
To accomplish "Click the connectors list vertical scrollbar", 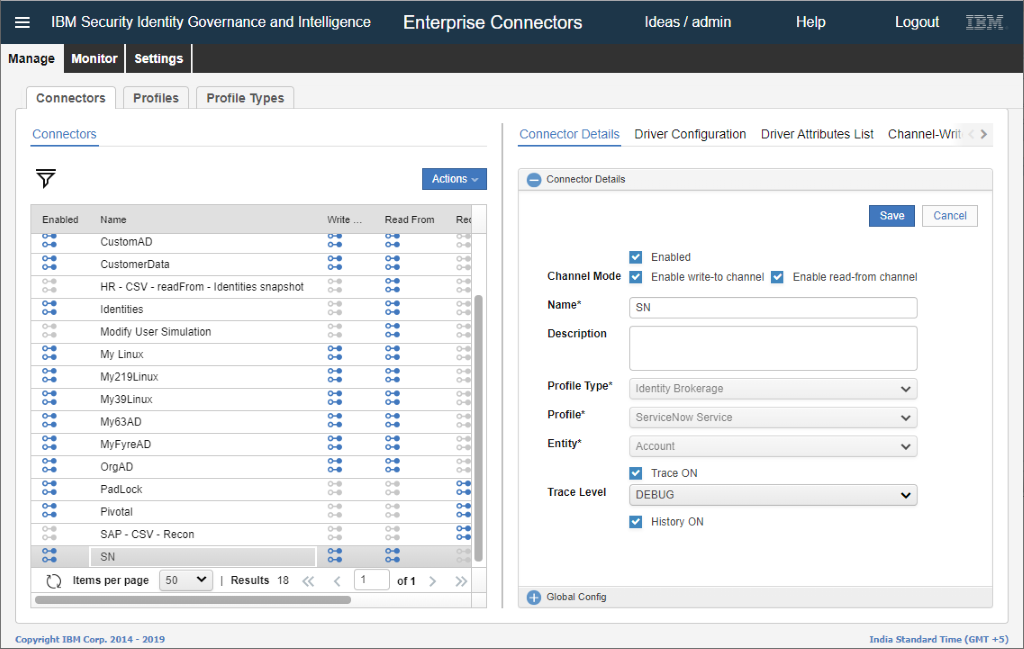I will pos(479,428).
